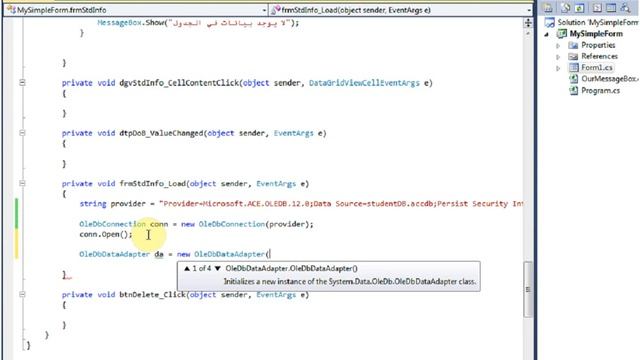The height and width of the screenshot is (360, 640).
Task: Expand the References node arrow
Action: (558, 57)
